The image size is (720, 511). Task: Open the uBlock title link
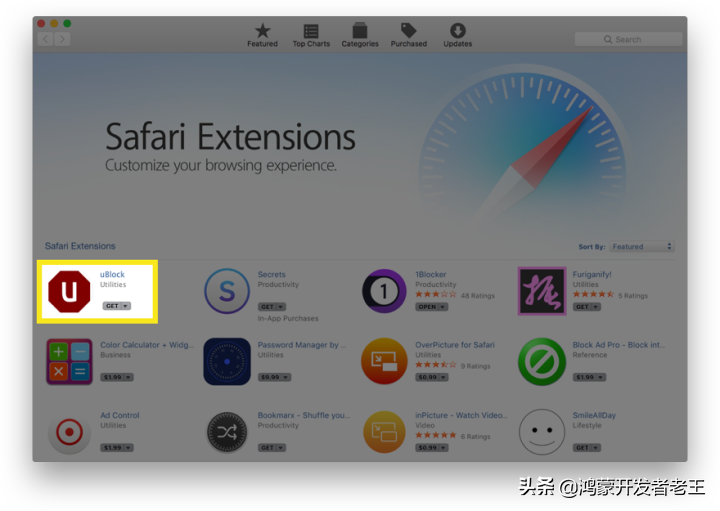pyautogui.click(x=112, y=274)
